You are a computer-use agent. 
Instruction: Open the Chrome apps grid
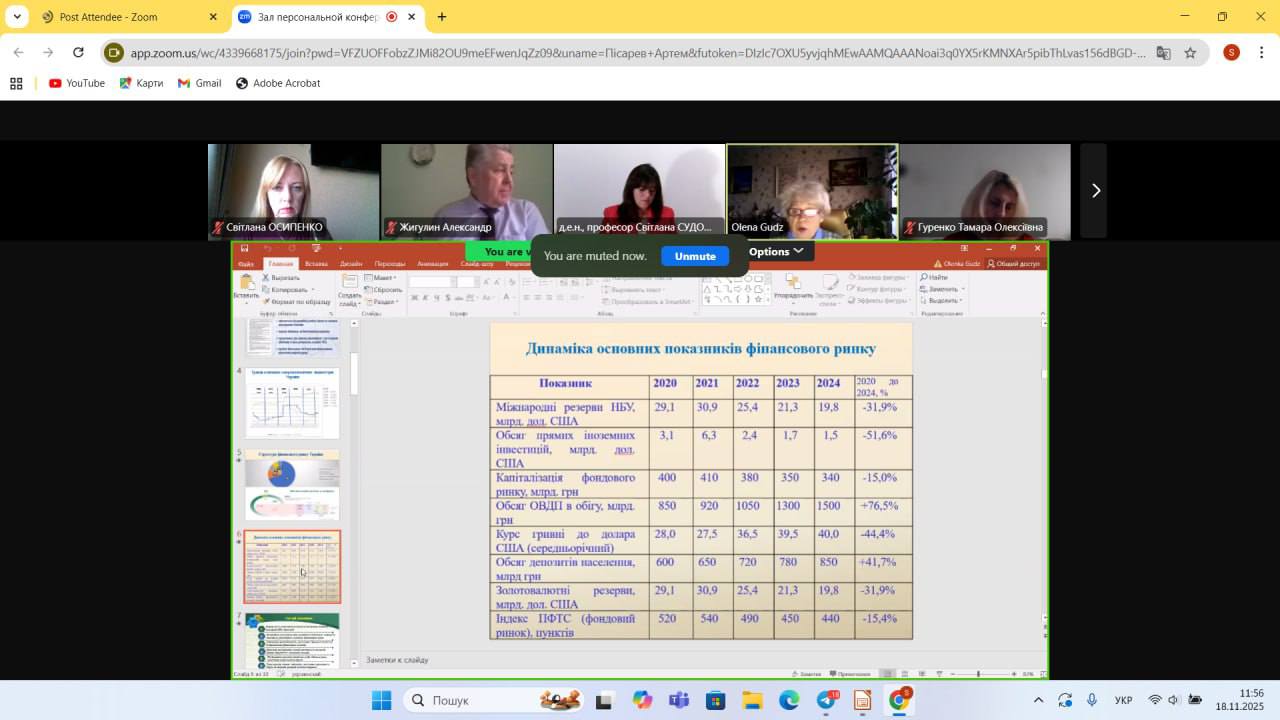[x=16, y=83]
